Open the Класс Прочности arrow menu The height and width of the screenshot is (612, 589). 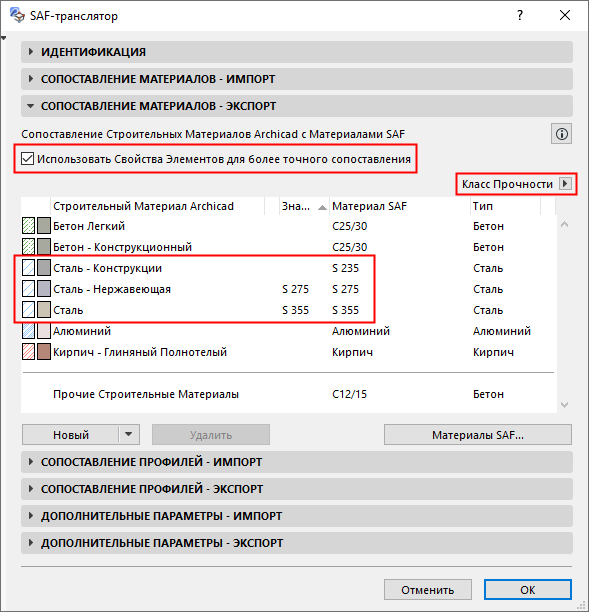pos(565,183)
